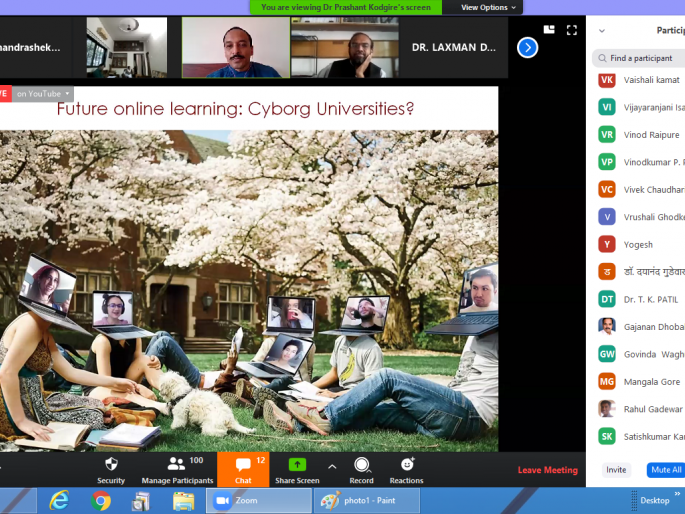
Task: Click the Leave Meeting link
Action: [547, 470]
